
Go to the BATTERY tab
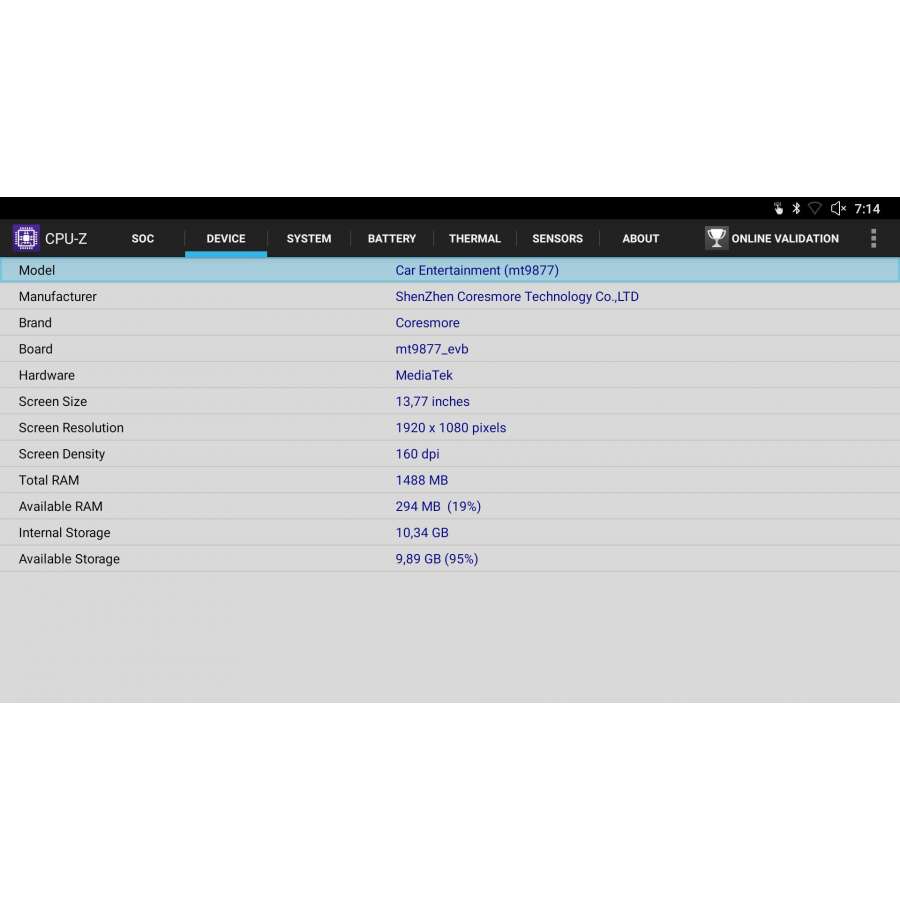click(391, 238)
